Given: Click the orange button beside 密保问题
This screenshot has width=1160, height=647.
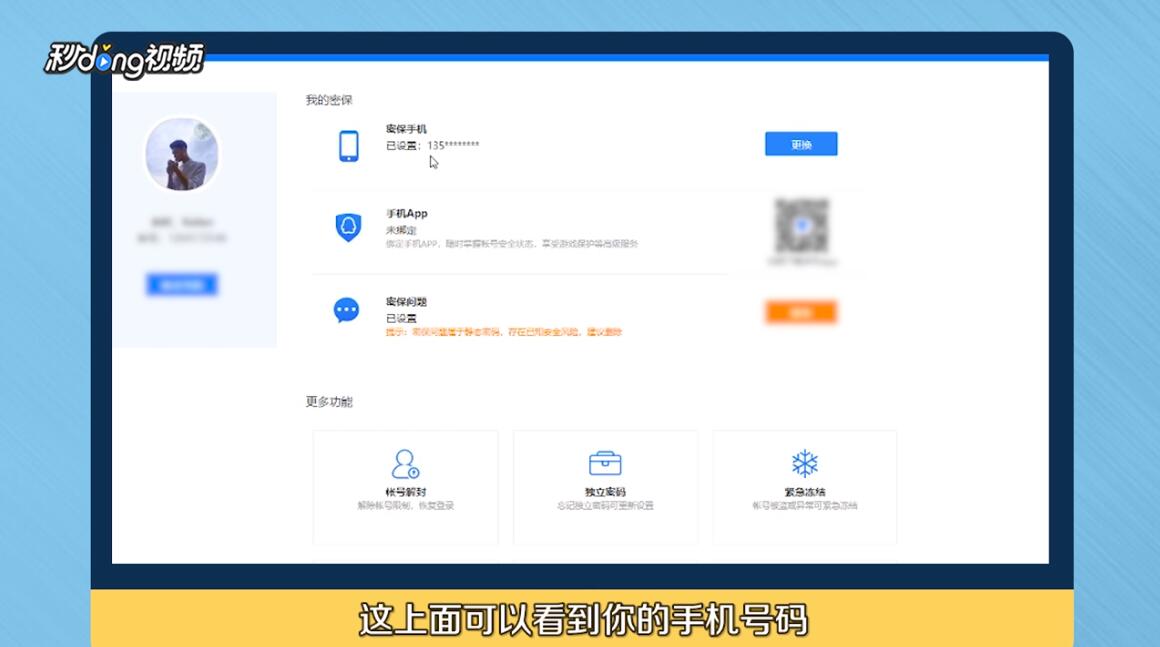Looking at the screenshot, I should 801,311.
